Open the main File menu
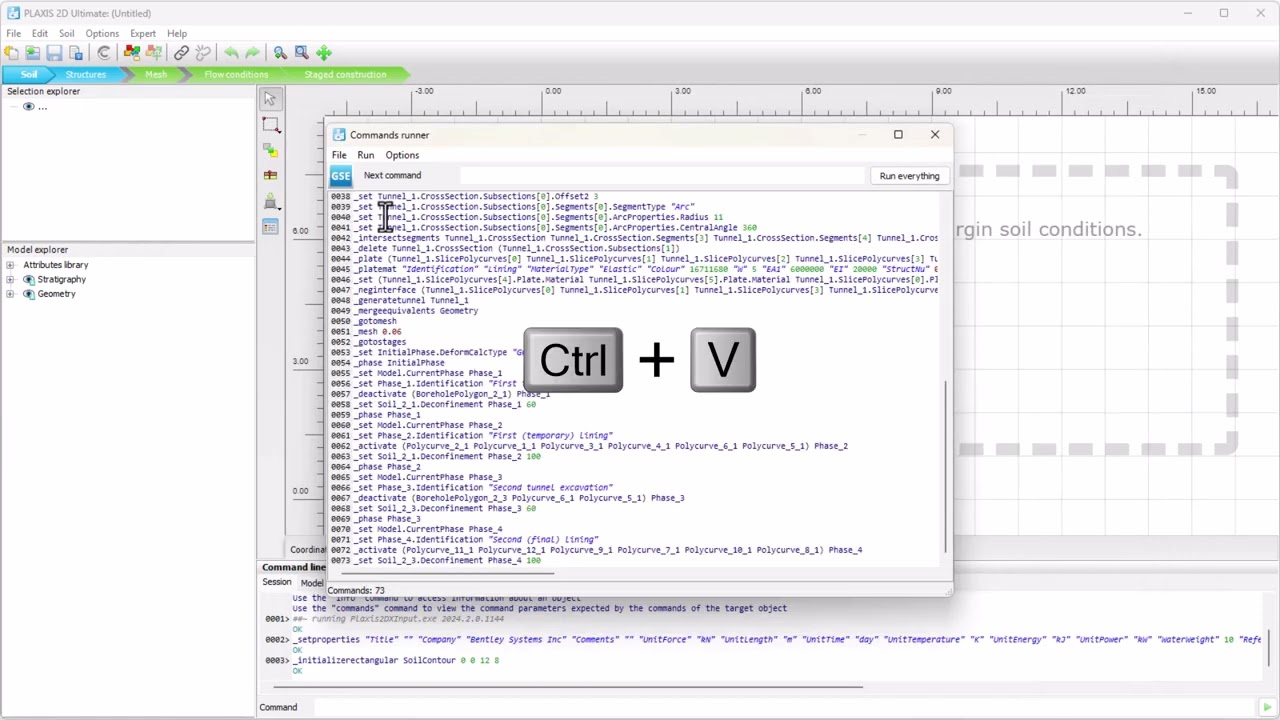This screenshot has width=1280, height=720. (14, 34)
